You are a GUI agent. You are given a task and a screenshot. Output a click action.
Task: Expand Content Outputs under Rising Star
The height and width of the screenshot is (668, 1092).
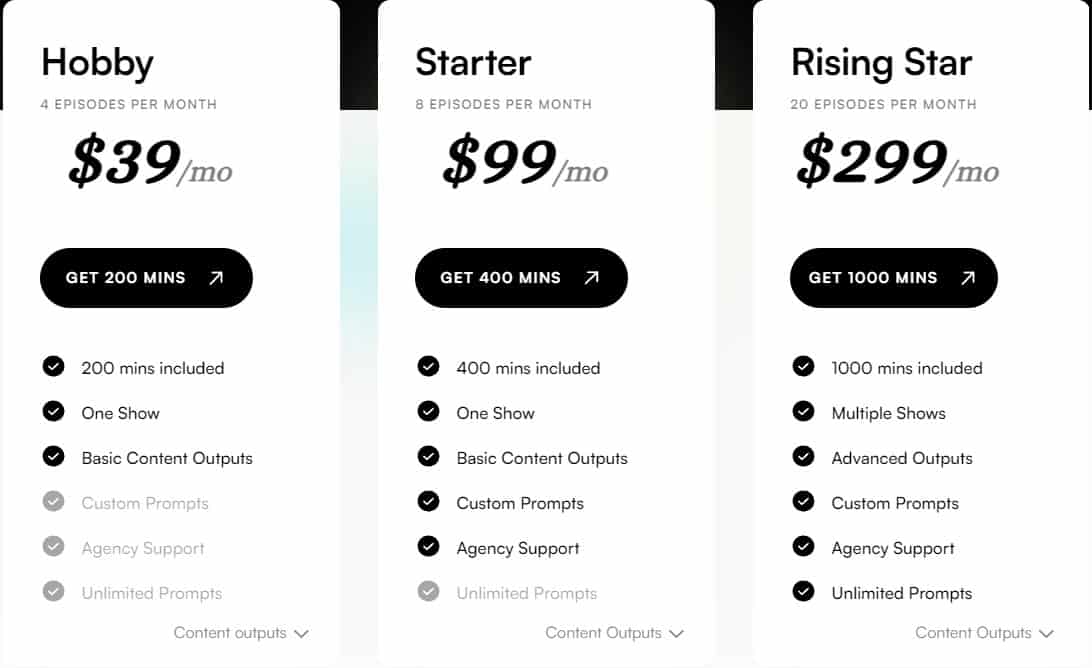coord(985,632)
